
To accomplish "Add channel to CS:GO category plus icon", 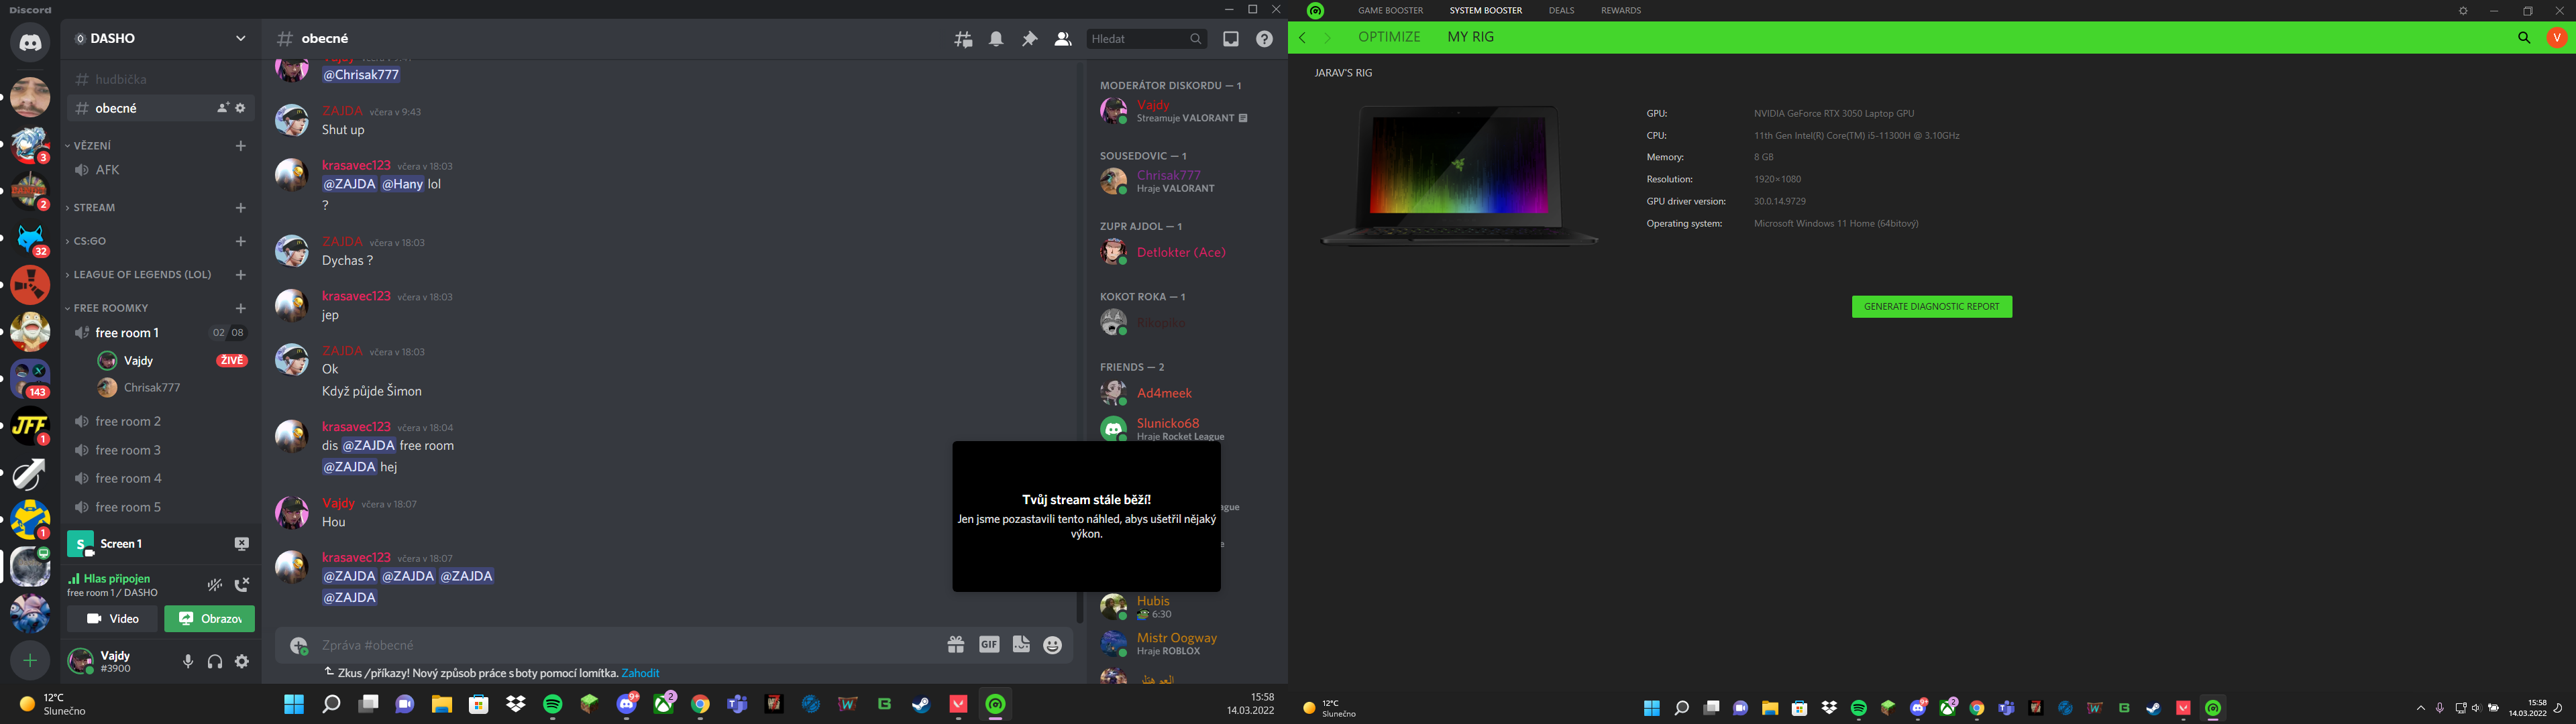I will [240, 241].
